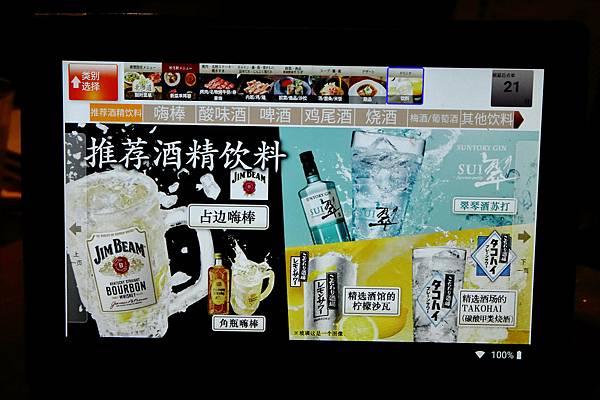The height and width of the screenshot is (400, 600).
Task: Switch to the 啤酒 tab
Action: pos(275,116)
